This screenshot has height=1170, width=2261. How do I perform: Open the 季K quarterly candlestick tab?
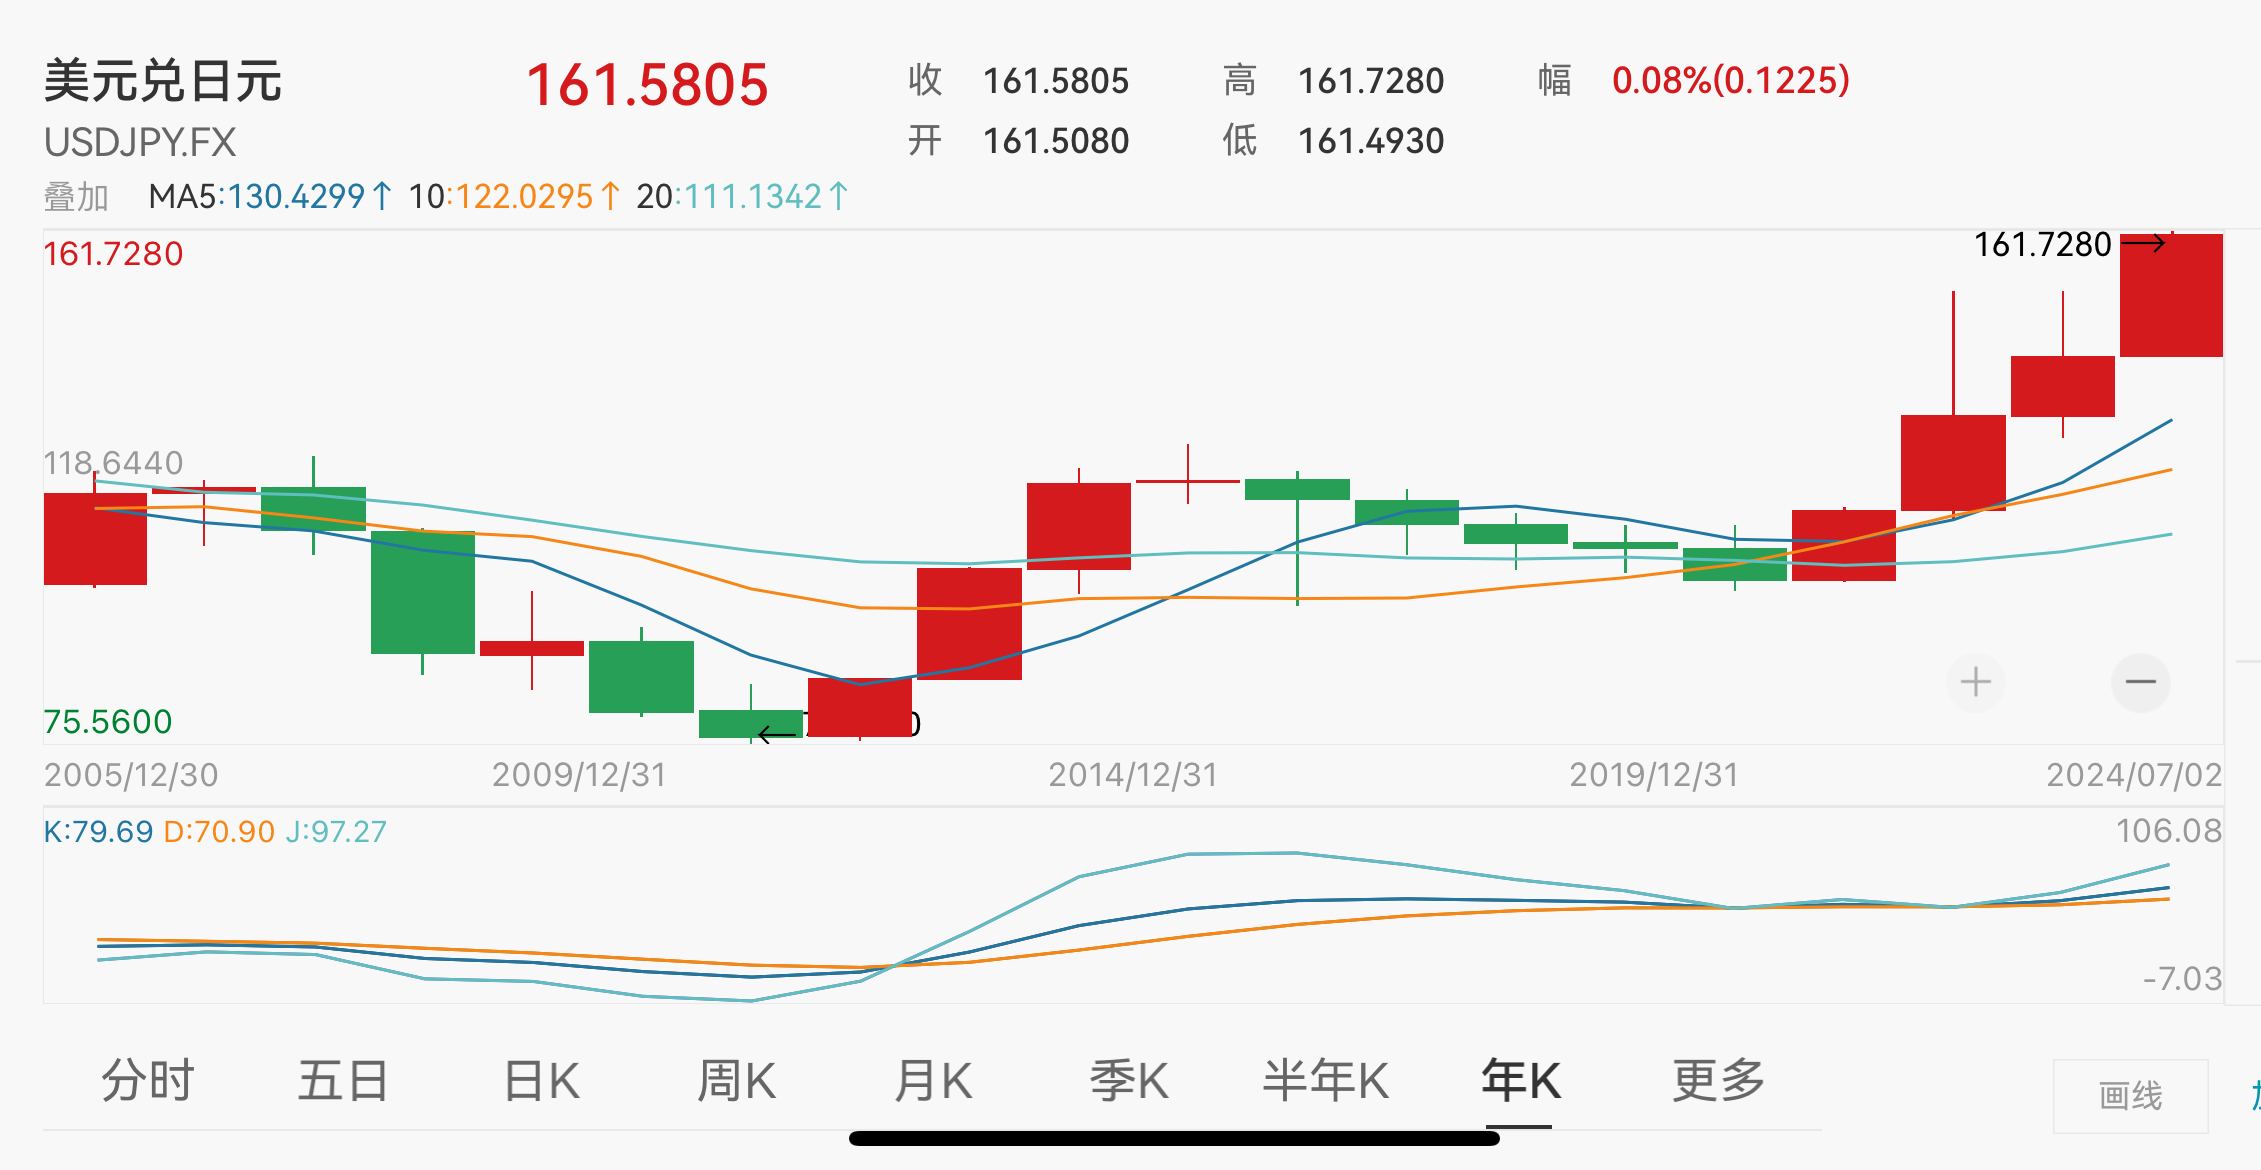point(1129,1081)
